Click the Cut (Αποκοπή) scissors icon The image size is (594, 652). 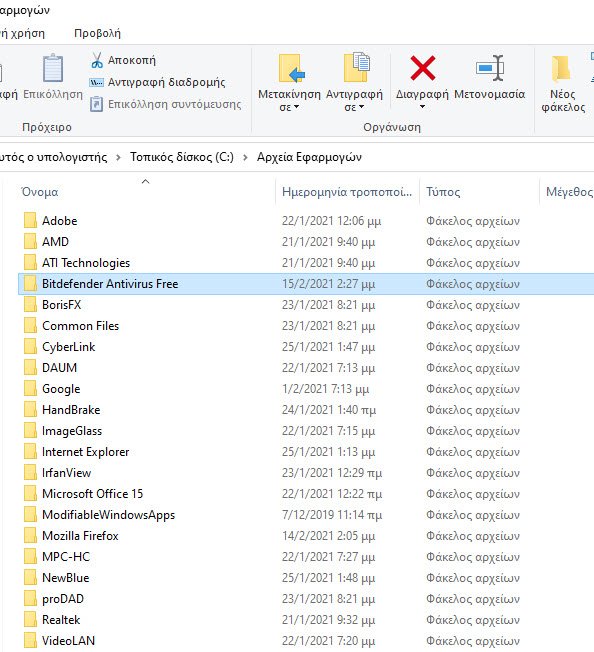[97, 60]
